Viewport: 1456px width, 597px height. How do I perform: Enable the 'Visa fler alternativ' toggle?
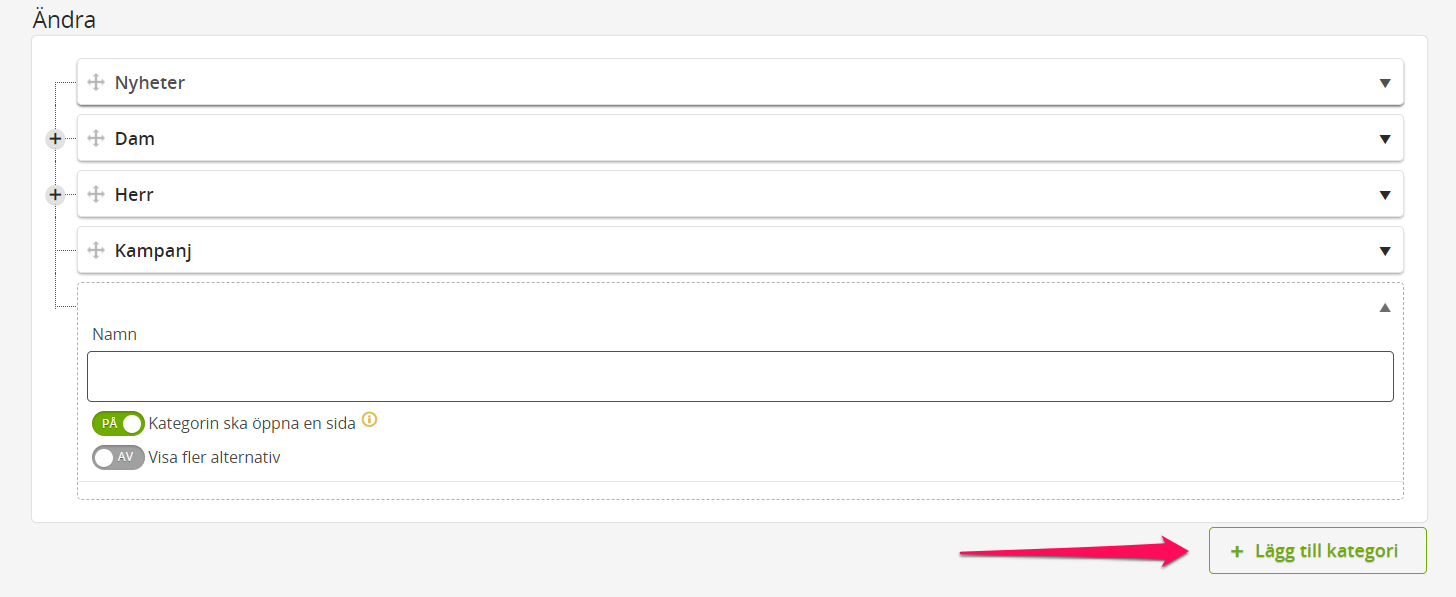(118, 457)
